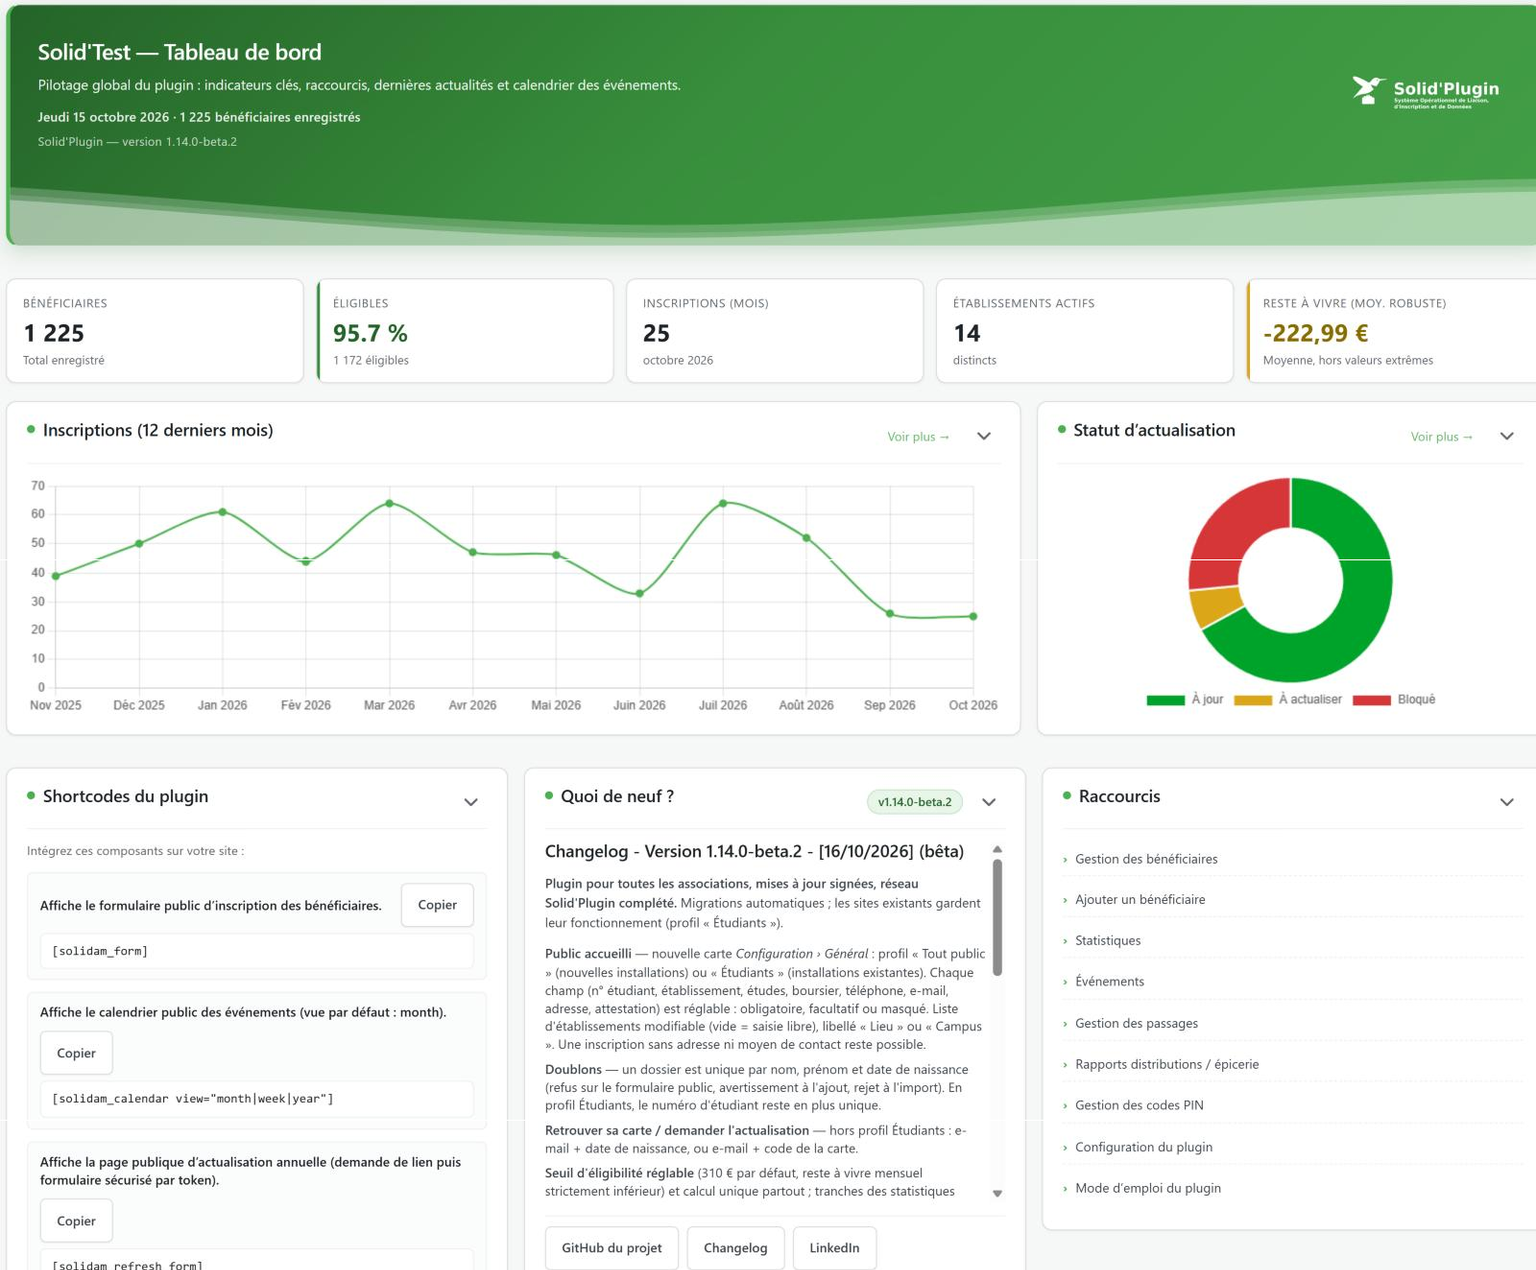Collapse the Shortcodes du plugin panel
Viewport: 1536px width, 1270px height.
(471, 802)
